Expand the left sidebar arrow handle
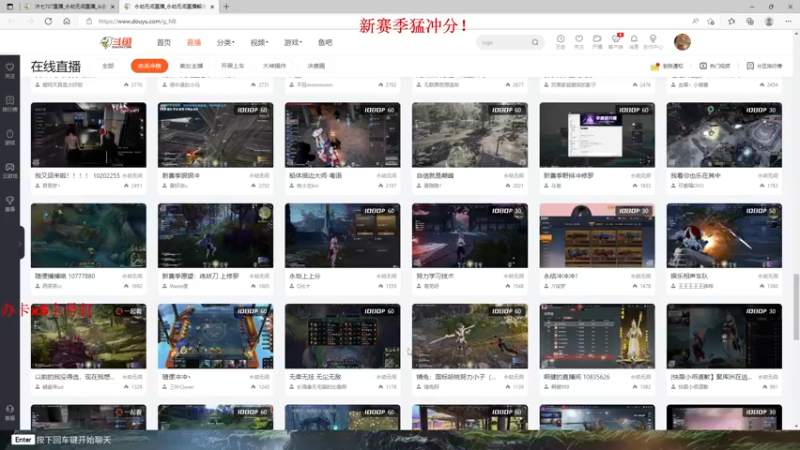Image resolution: width=800 pixels, height=450 pixels. (x=21, y=243)
